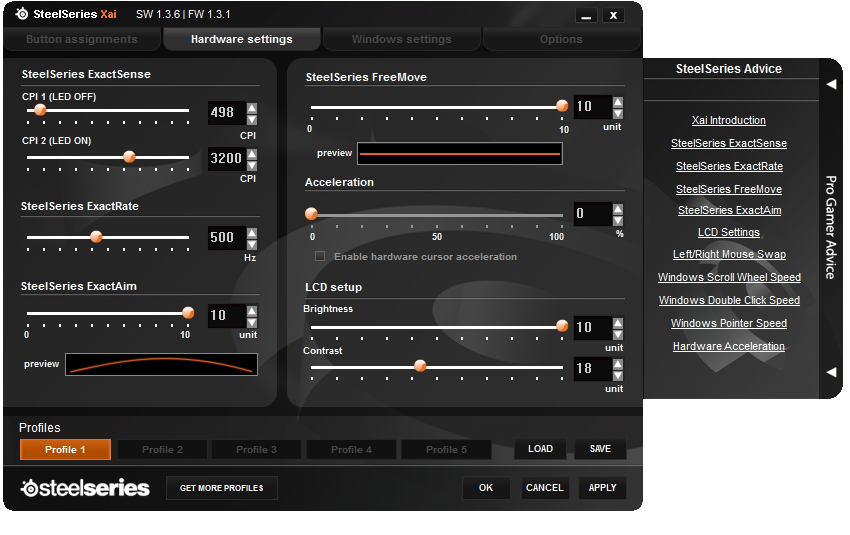
Task: Click the LOAD profile button
Action: tap(540, 449)
